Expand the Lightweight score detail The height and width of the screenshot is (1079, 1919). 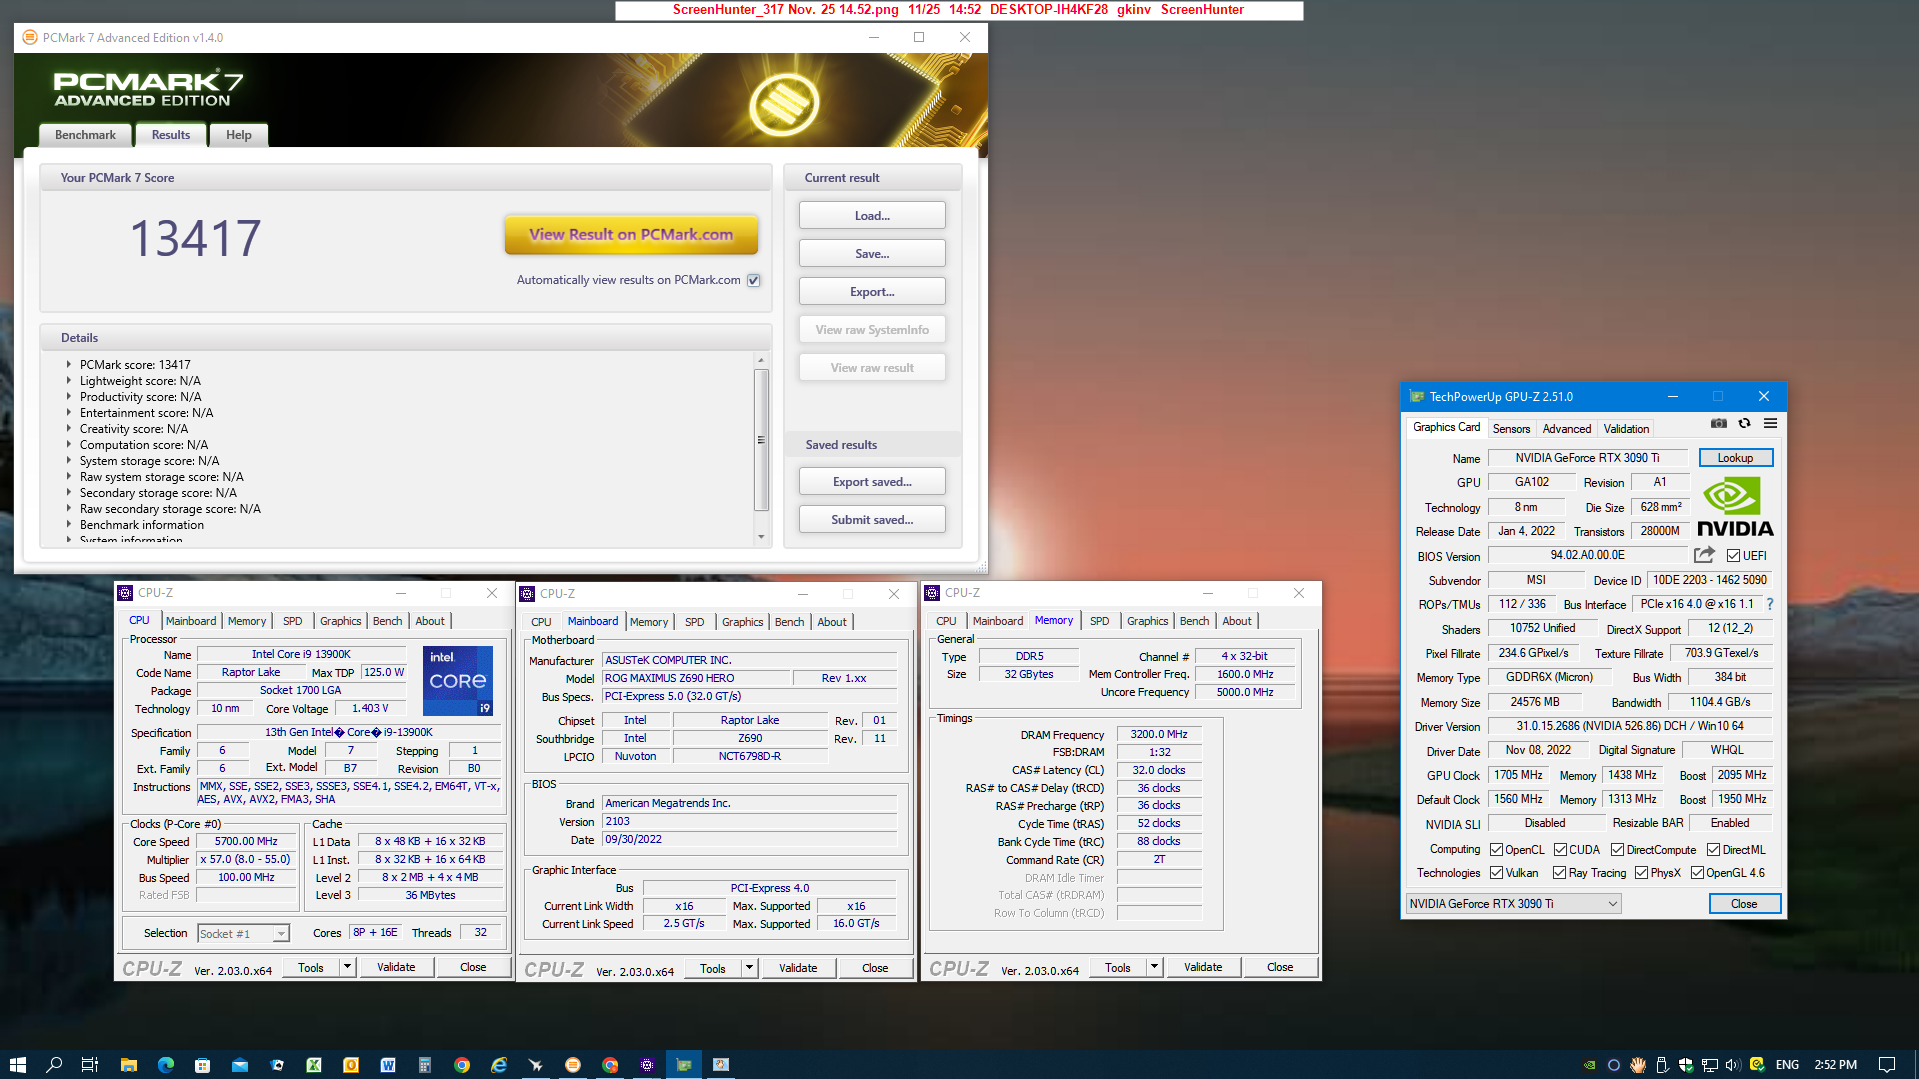[69, 380]
